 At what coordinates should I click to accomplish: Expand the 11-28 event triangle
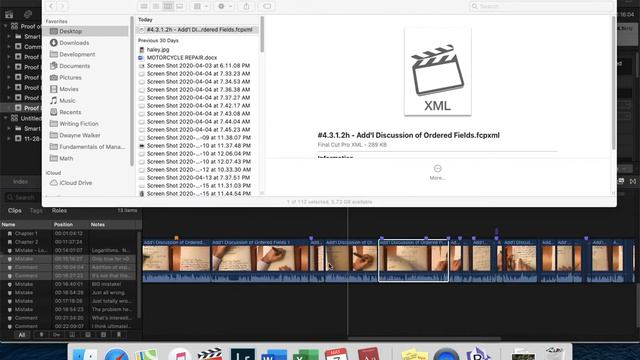9,138
